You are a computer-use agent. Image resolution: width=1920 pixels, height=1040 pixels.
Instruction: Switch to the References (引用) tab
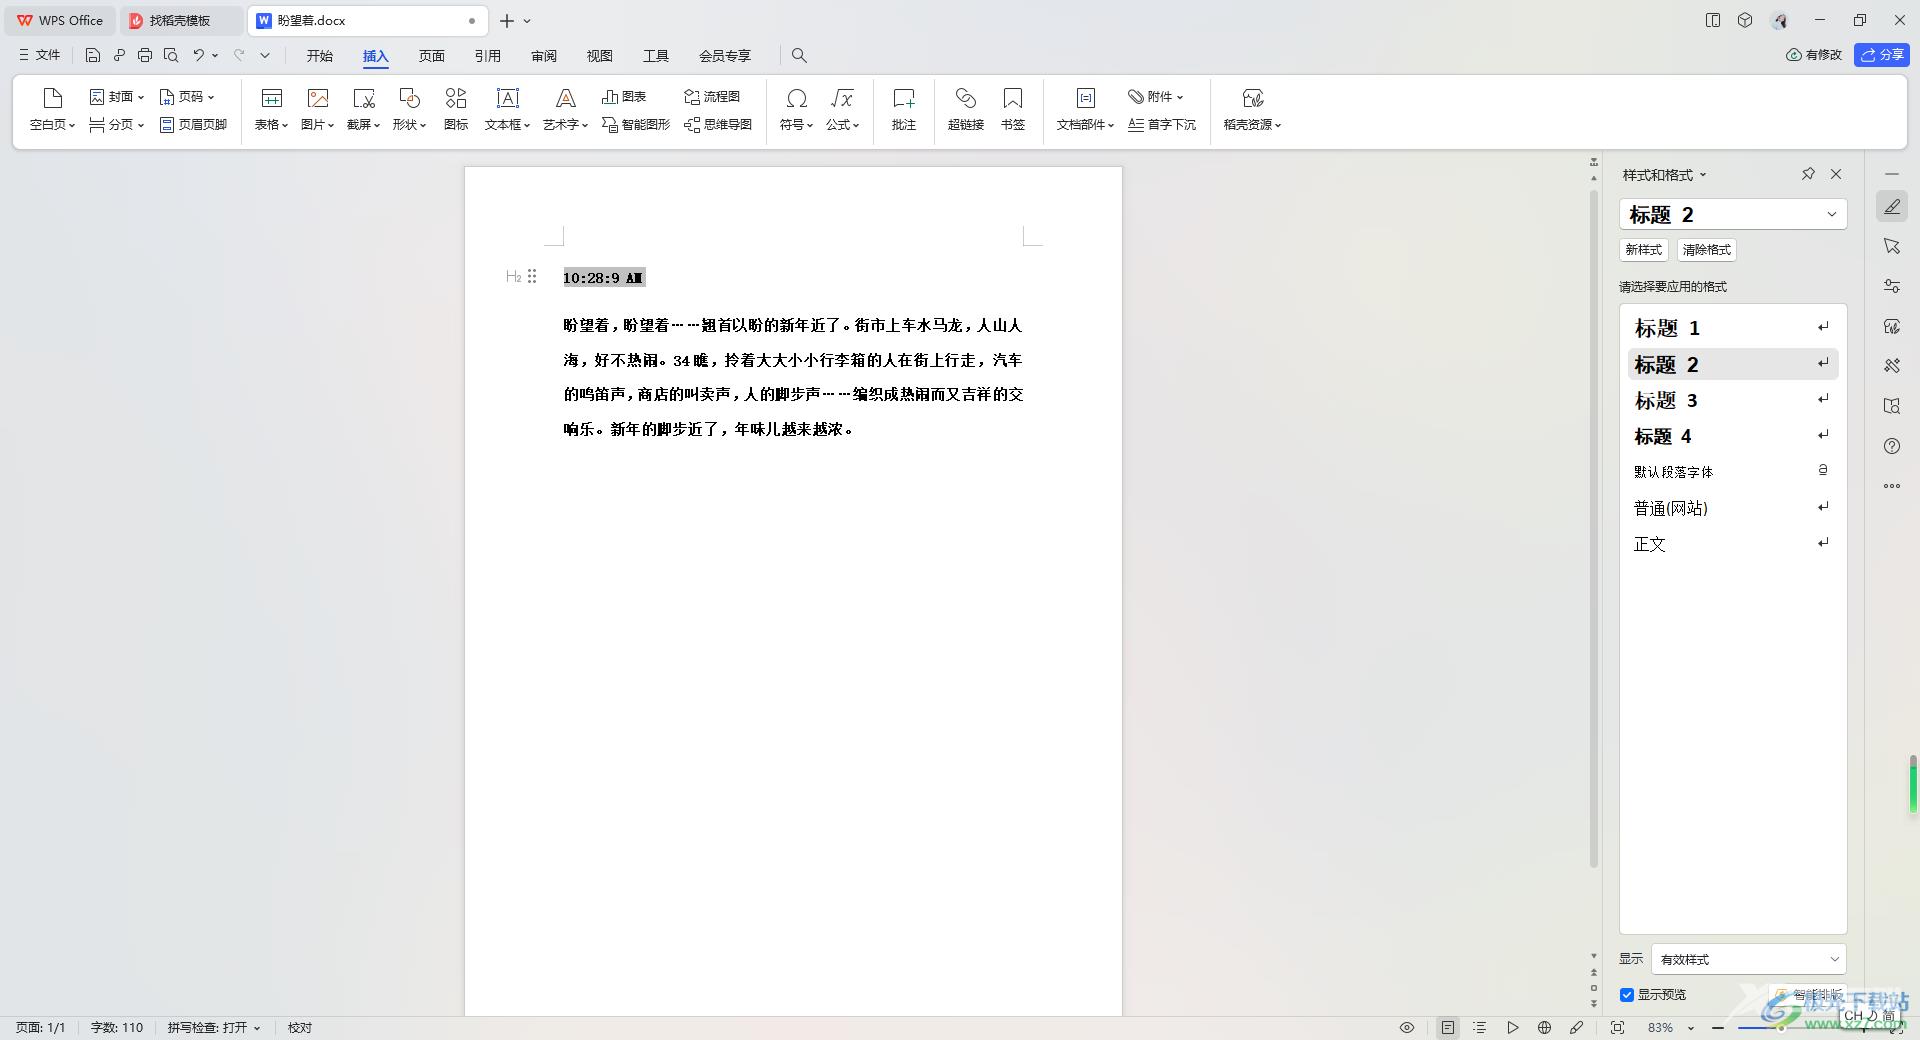click(x=488, y=56)
